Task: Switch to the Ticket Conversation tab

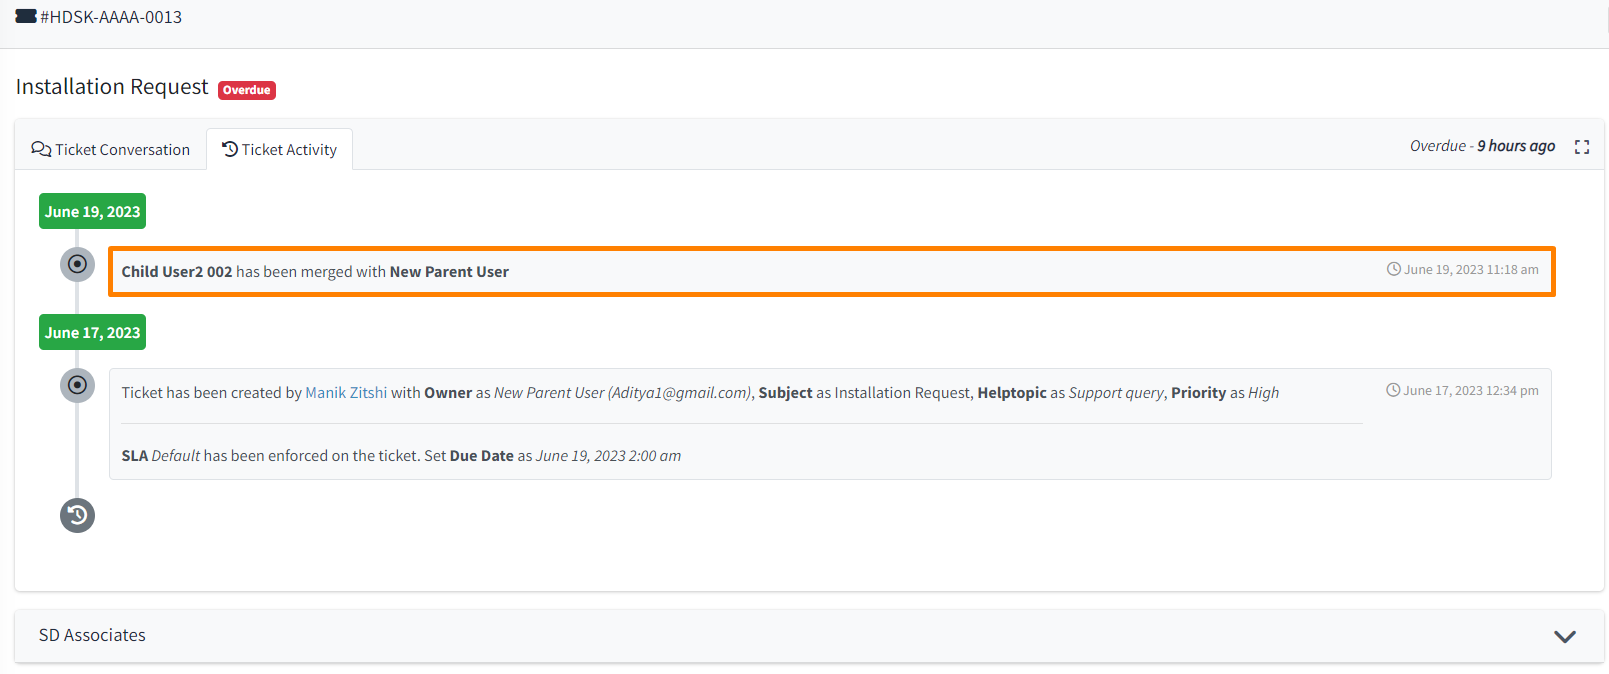Action: pyautogui.click(x=111, y=150)
